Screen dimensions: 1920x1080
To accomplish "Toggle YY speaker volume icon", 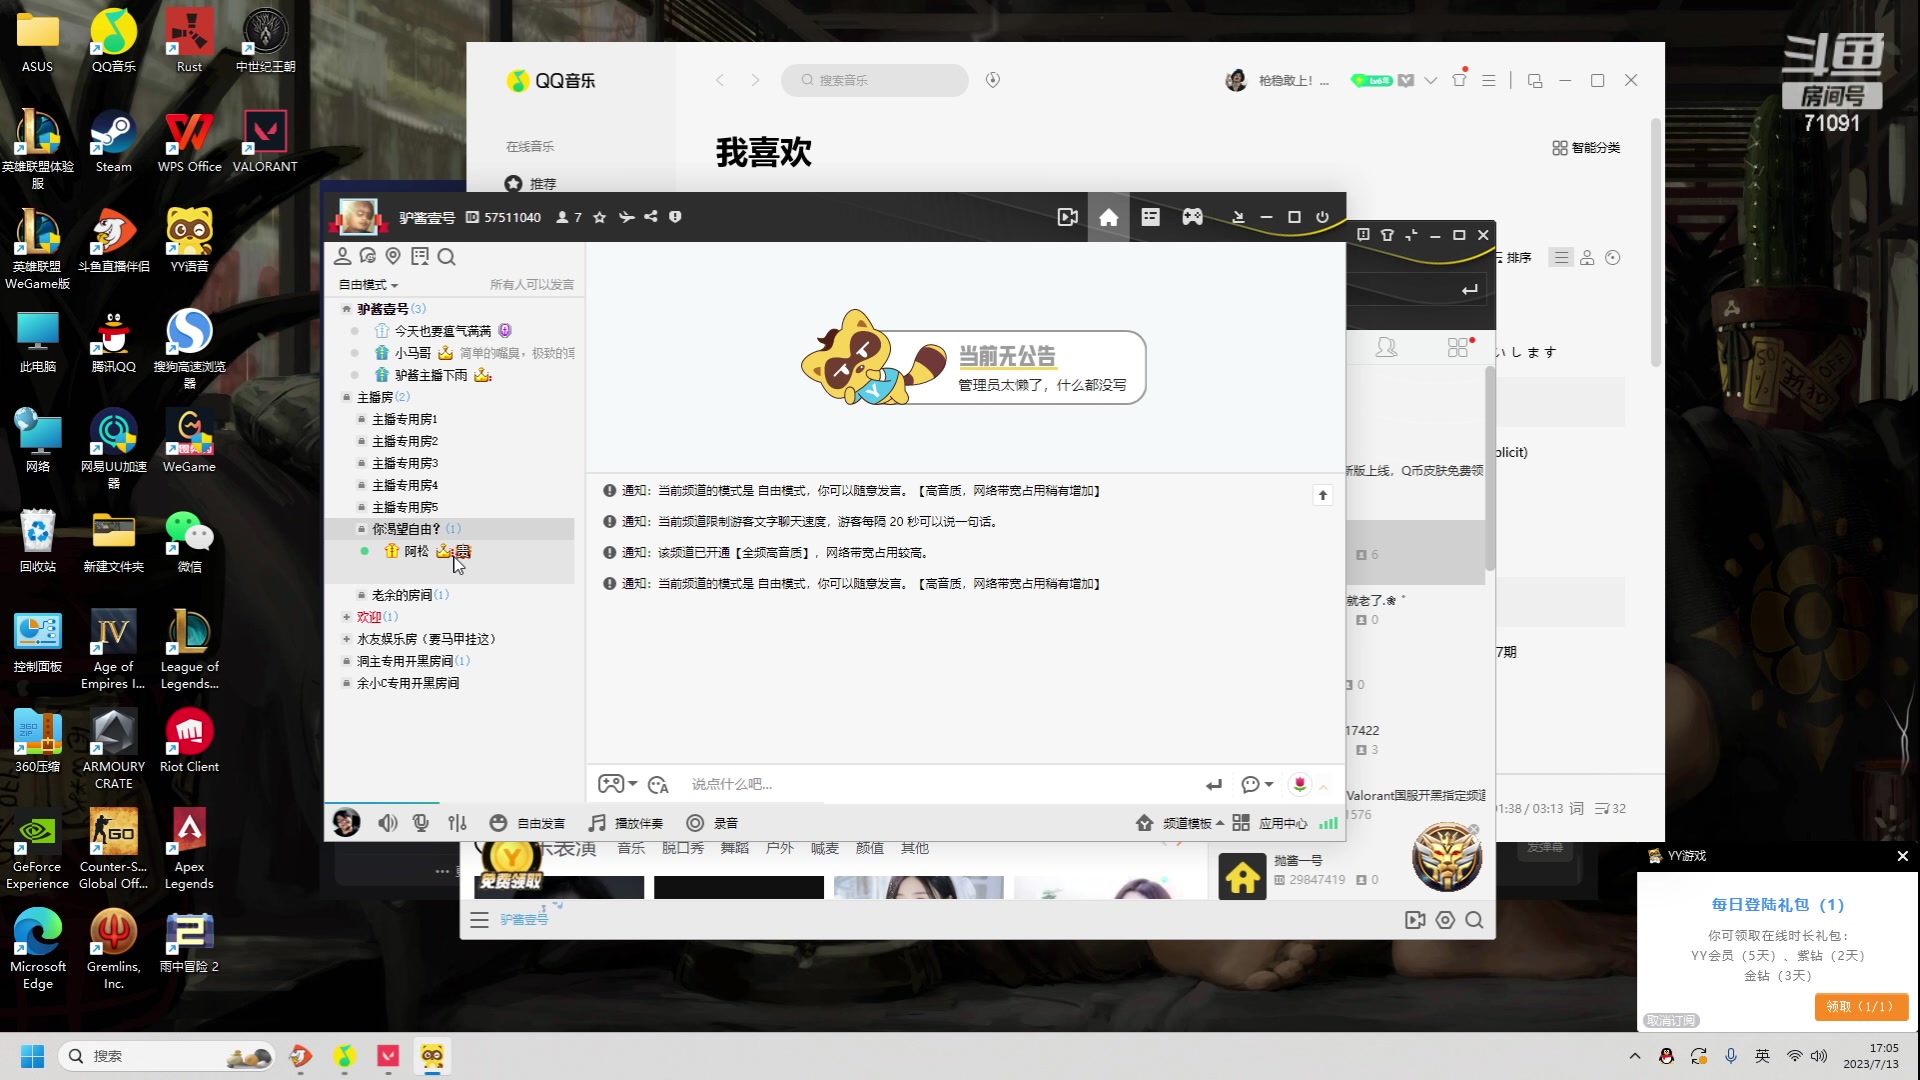I will [387, 823].
